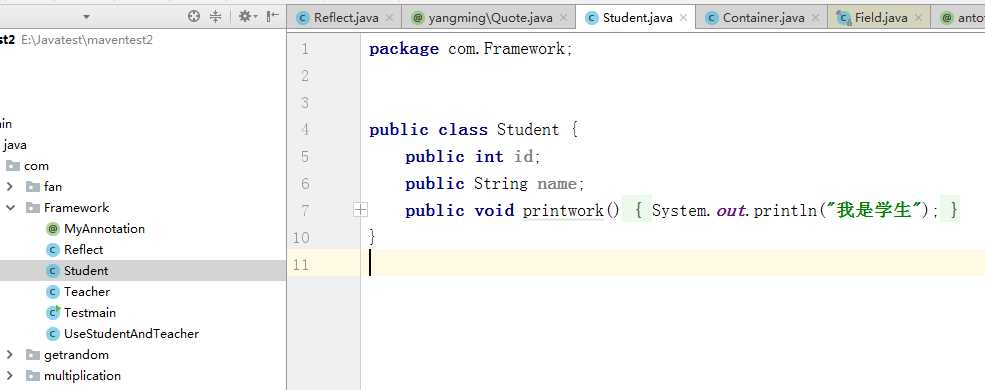985x390 pixels.
Task: Click line number 4 in the gutter
Action: (x=305, y=130)
